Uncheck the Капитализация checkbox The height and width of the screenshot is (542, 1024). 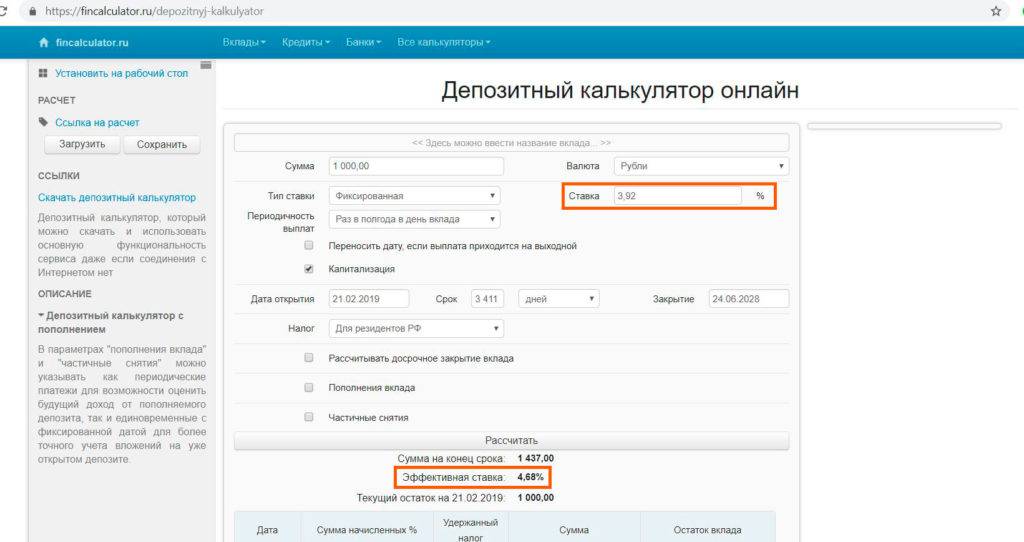tap(308, 269)
